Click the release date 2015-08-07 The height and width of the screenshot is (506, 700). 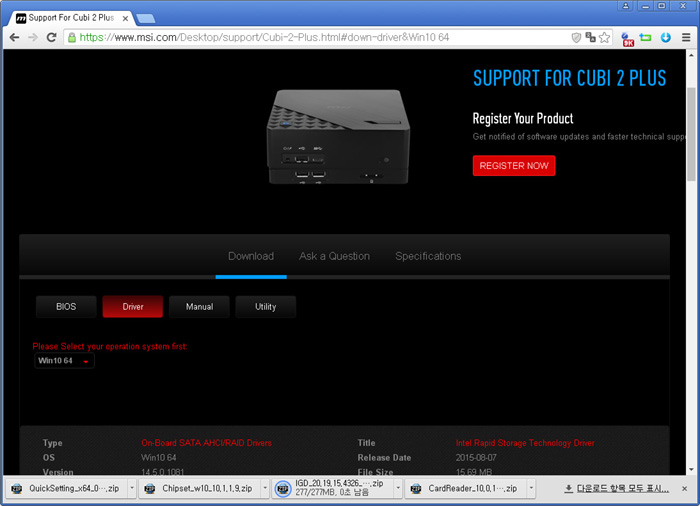tap(476, 458)
